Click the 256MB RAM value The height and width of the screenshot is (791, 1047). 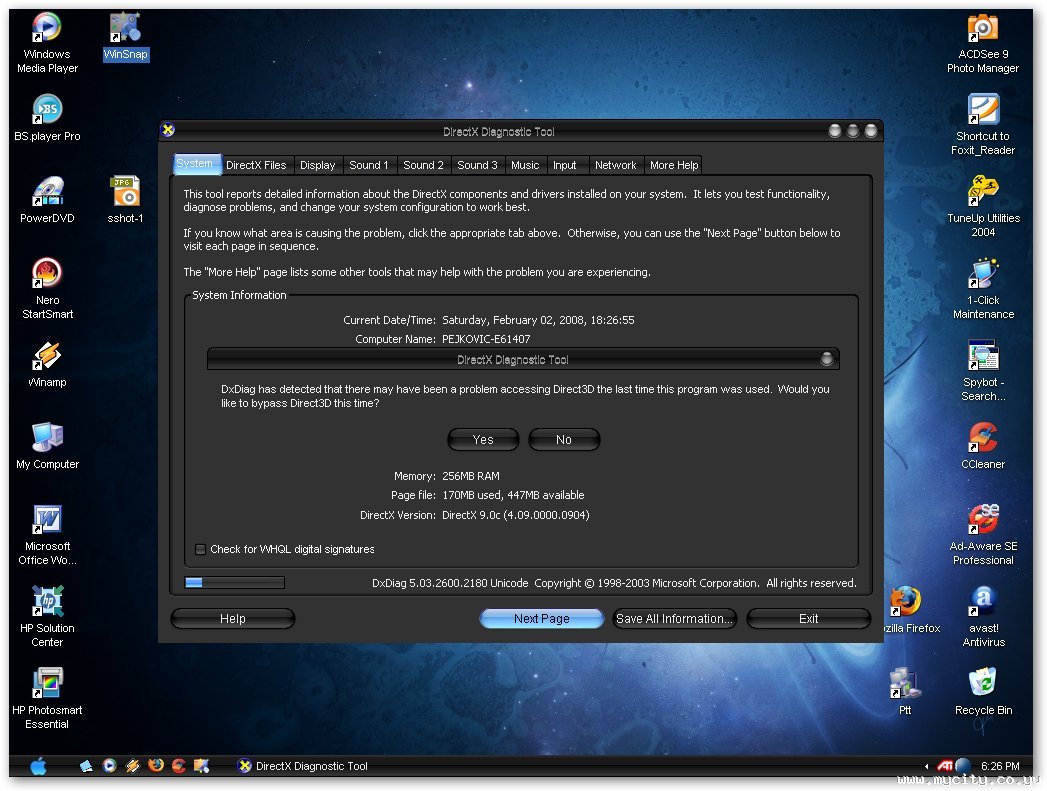pos(471,477)
